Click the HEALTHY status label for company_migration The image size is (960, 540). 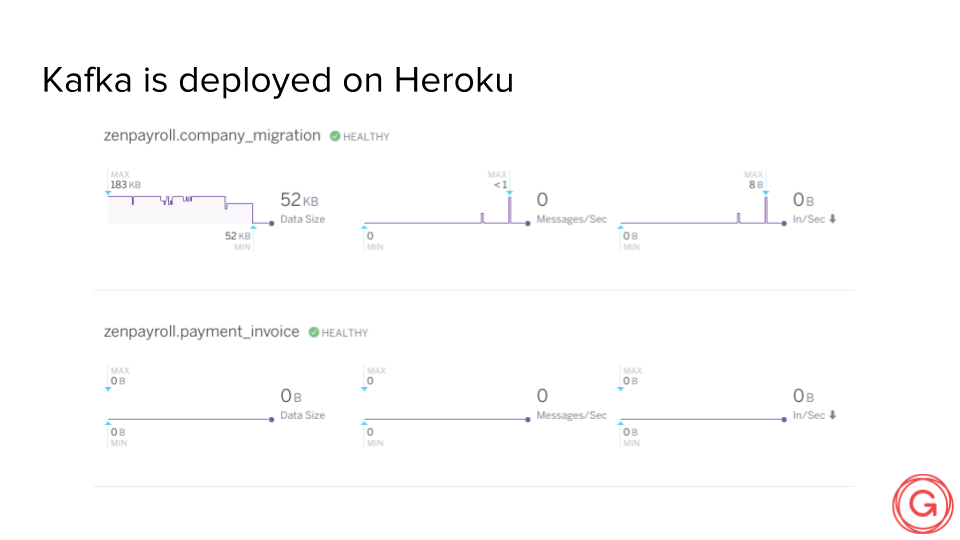click(x=366, y=137)
